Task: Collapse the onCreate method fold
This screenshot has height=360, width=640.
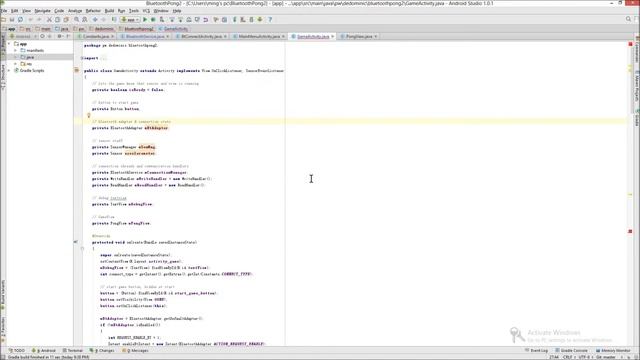Action: [x=82, y=249]
